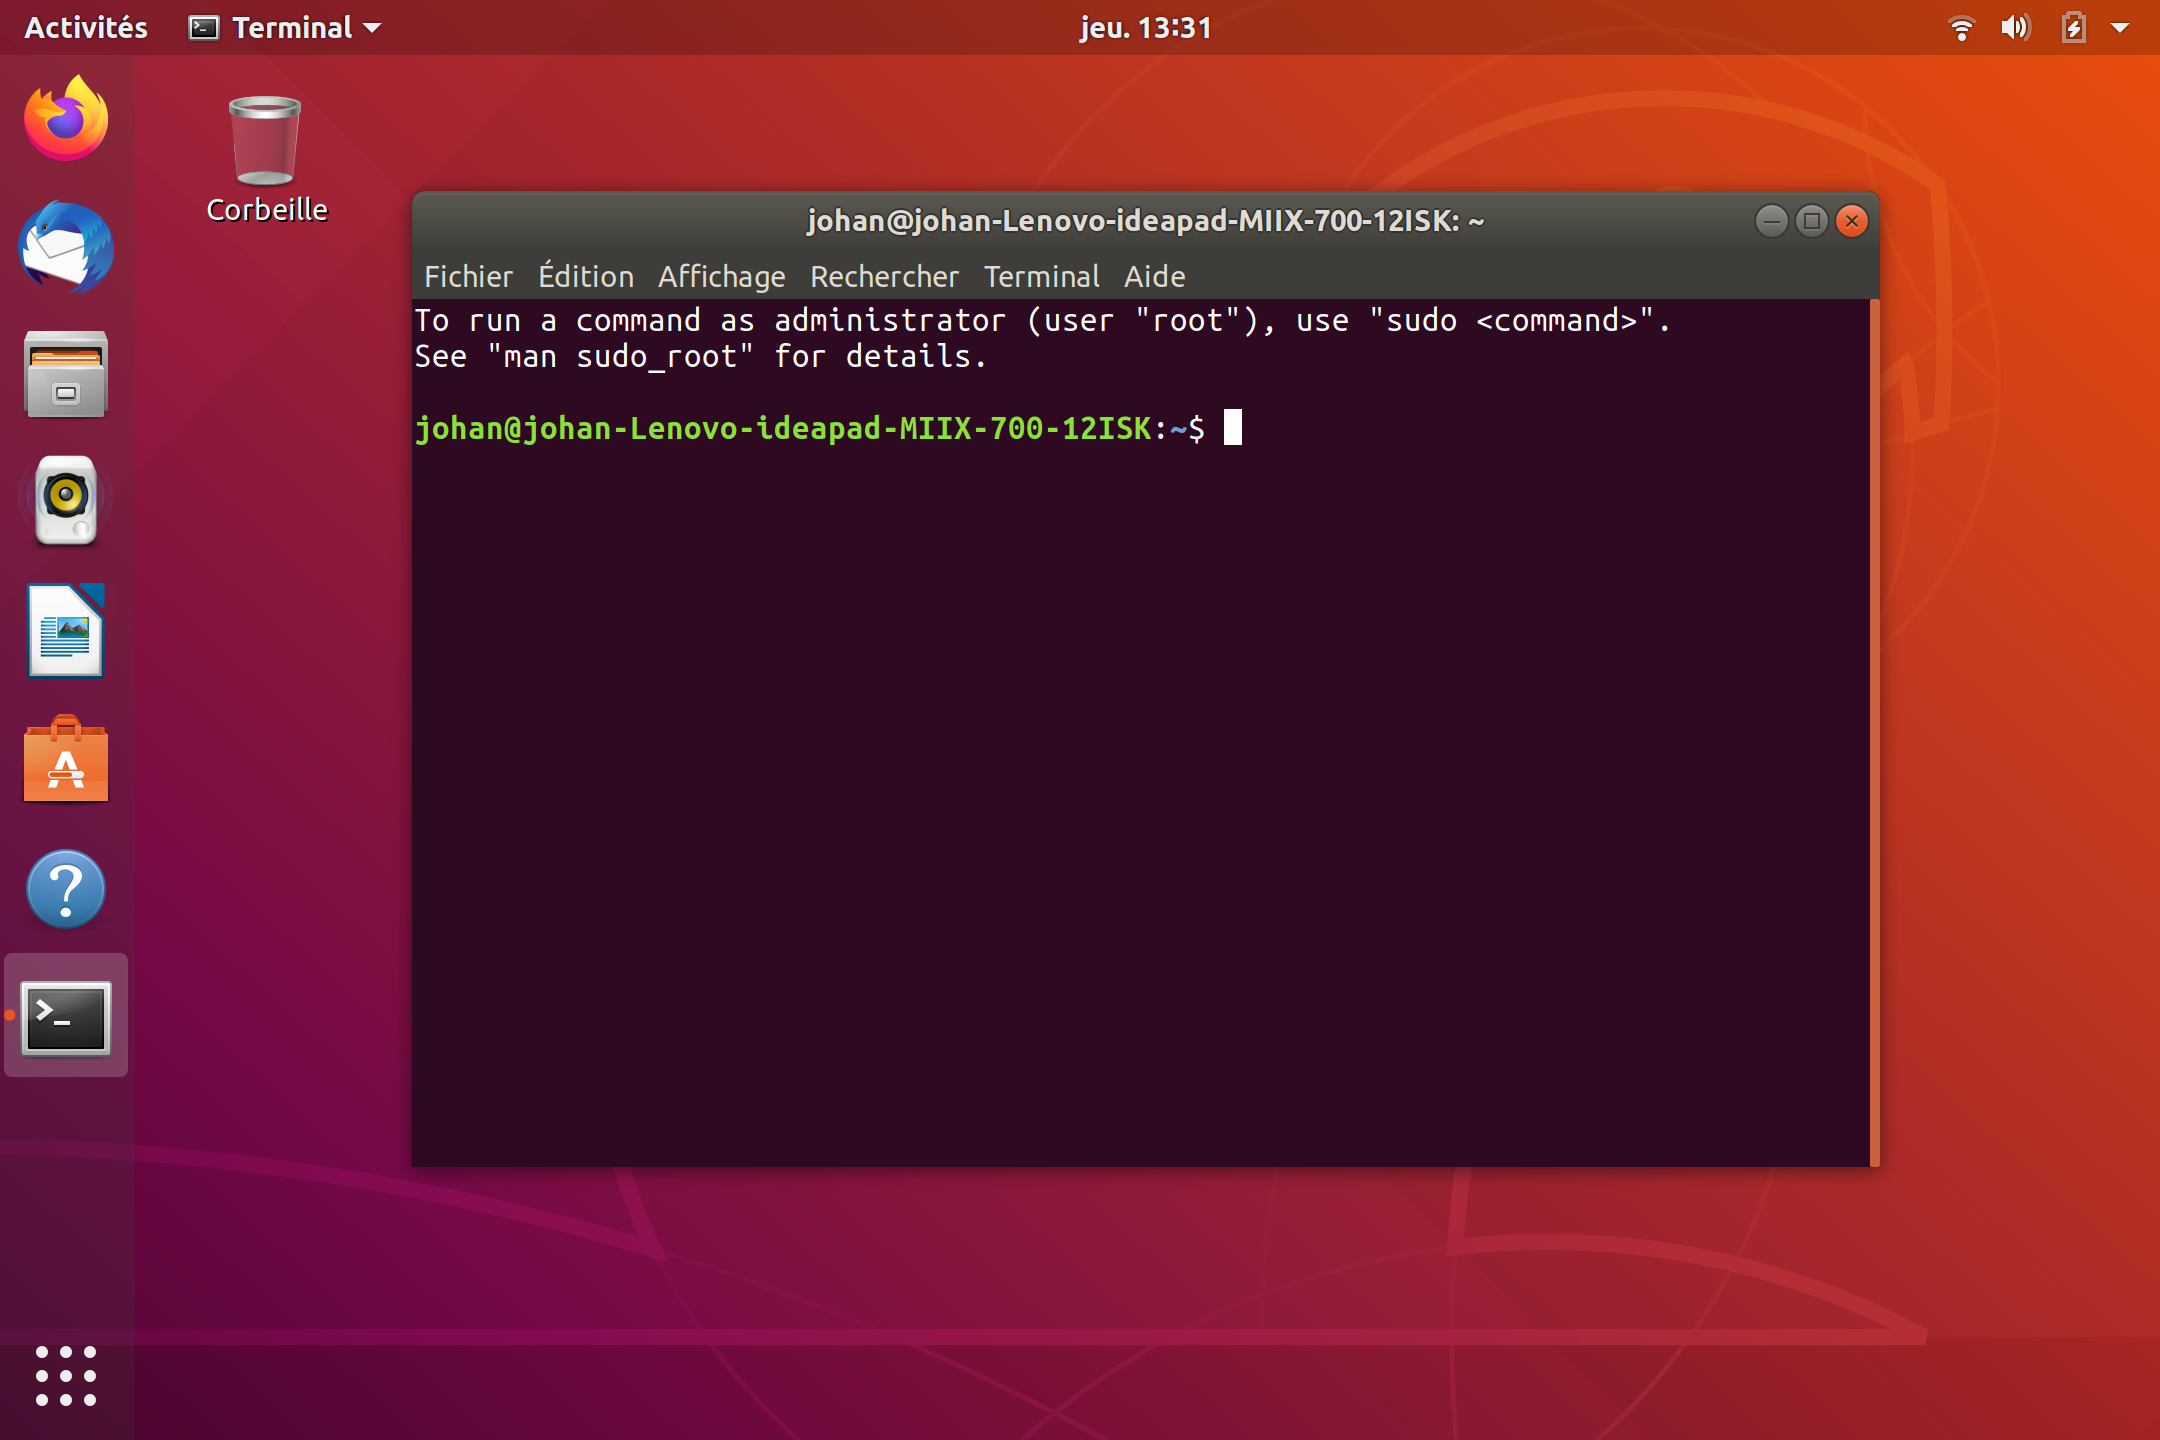Open the Aide menu in Terminal
Image resolution: width=2160 pixels, height=1440 pixels.
1154,277
